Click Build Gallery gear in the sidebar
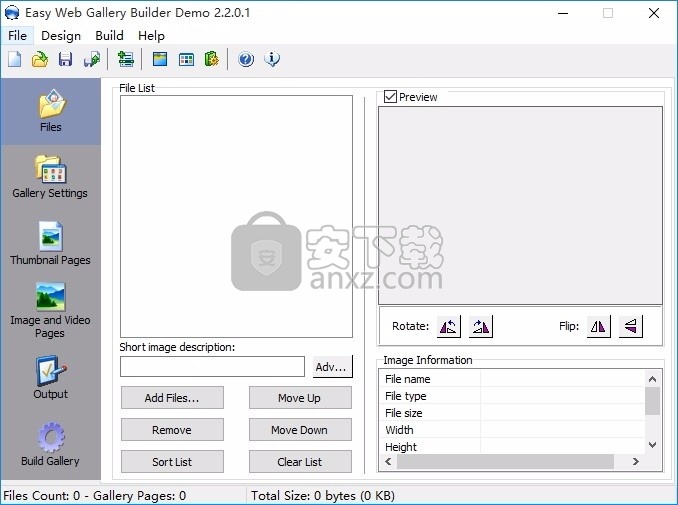This screenshot has width=678, height=505. (x=51, y=445)
